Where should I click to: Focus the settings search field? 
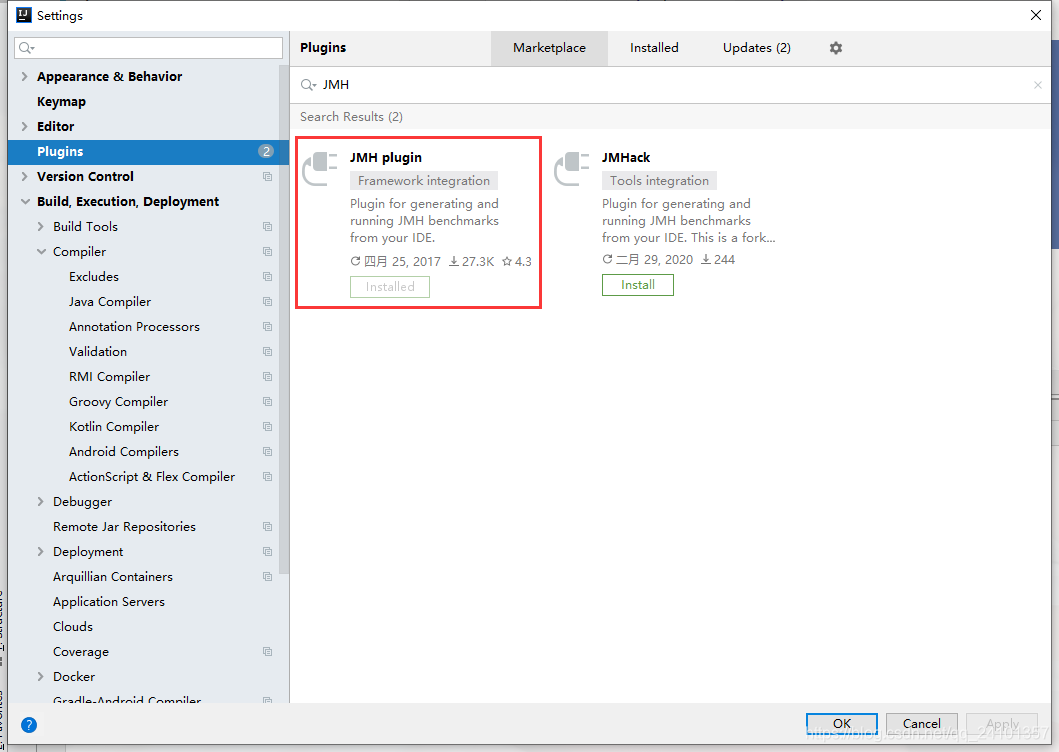pyautogui.click(x=149, y=47)
